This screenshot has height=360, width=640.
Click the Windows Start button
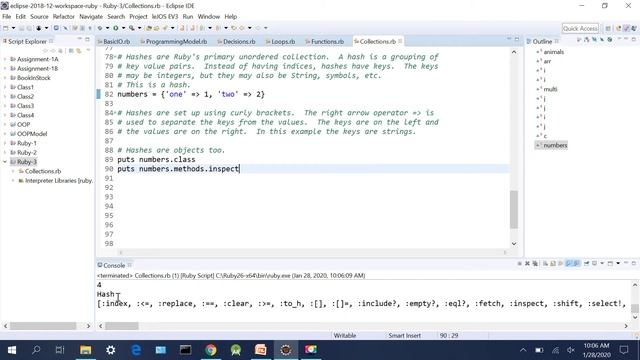click(x=12, y=350)
